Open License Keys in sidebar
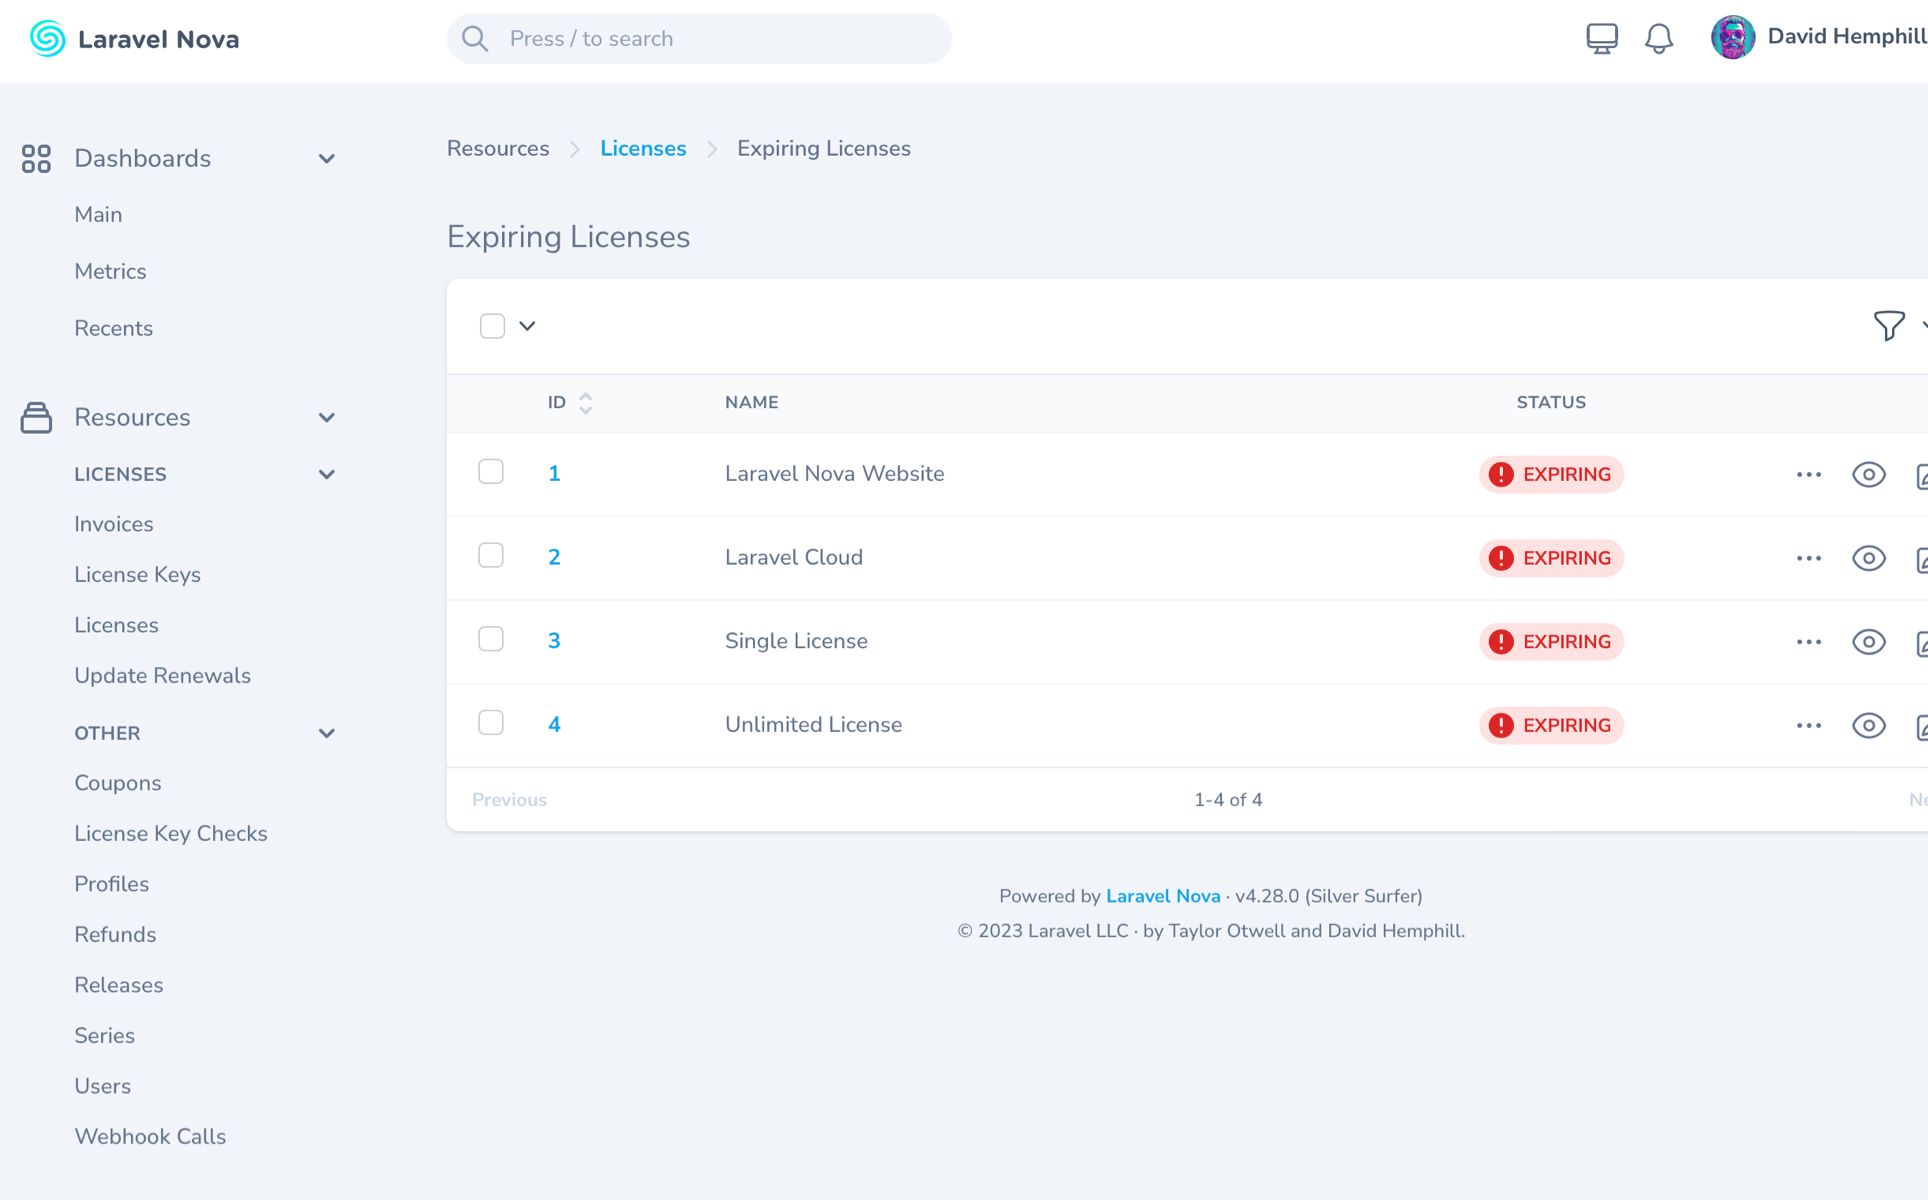The image size is (1928, 1200). click(x=137, y=575)
